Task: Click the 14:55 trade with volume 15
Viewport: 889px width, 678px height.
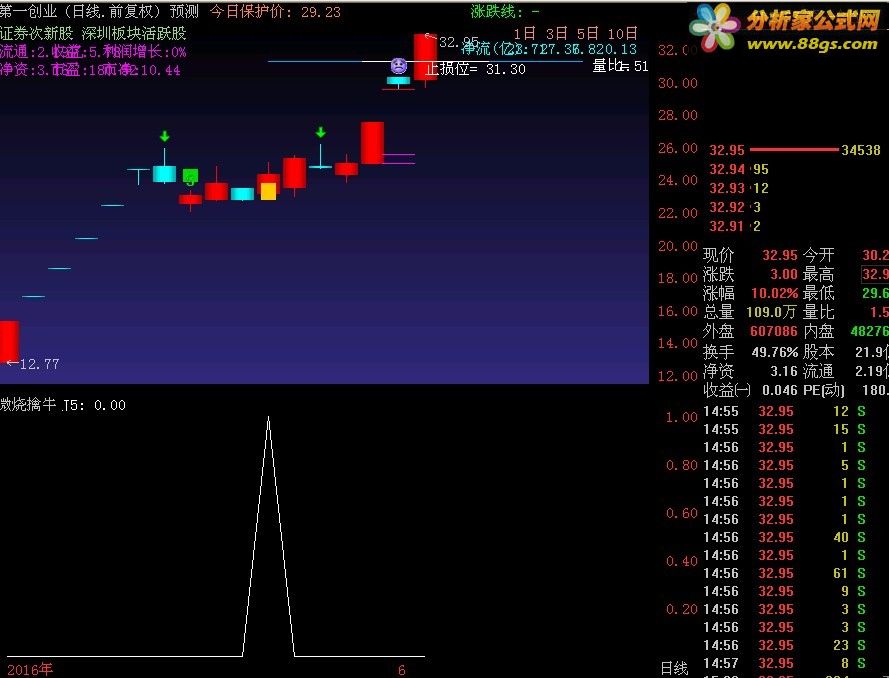Action: pyautogui.click(x=785, y=430)
